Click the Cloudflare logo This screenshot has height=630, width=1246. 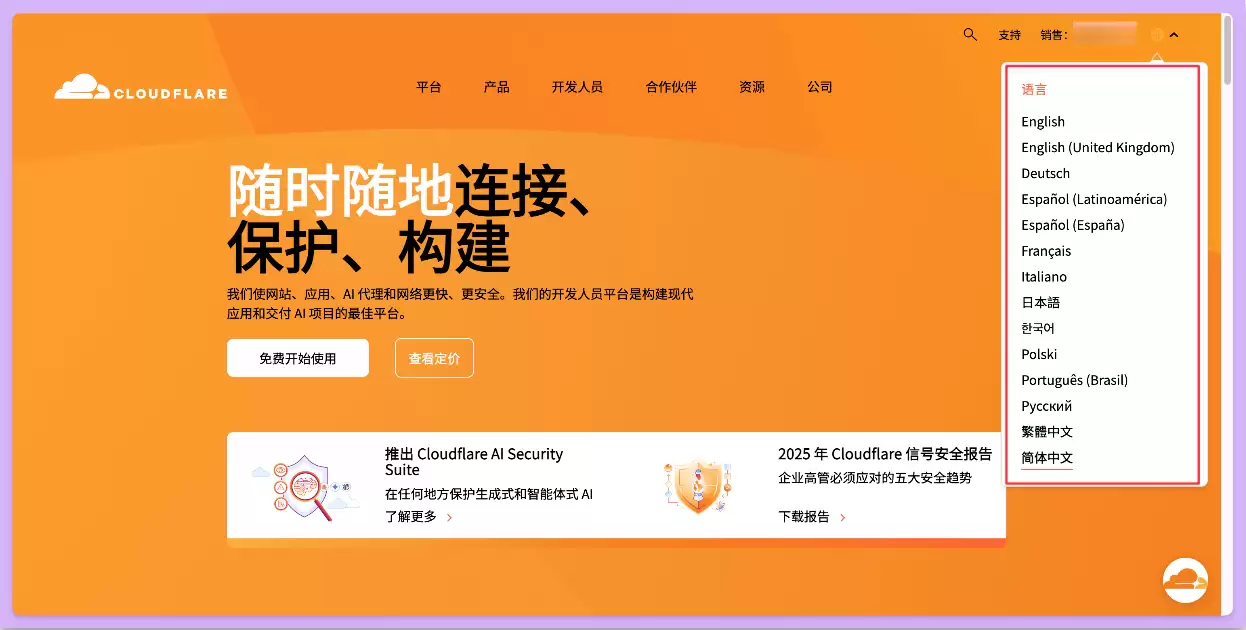(x=141, y=88)
